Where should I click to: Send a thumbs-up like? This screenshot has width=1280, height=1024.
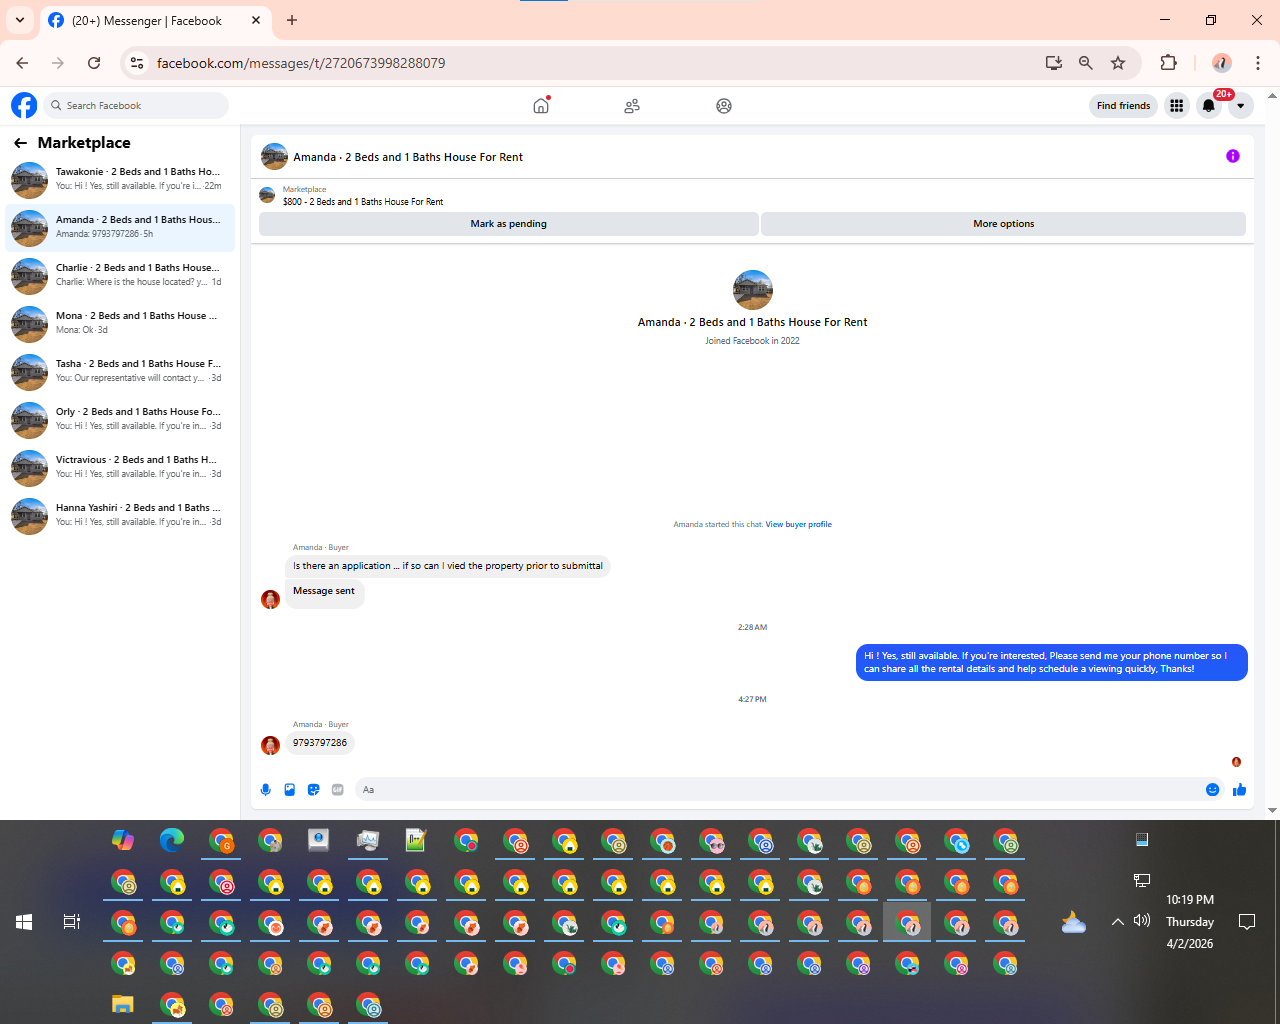point(1240,790)
